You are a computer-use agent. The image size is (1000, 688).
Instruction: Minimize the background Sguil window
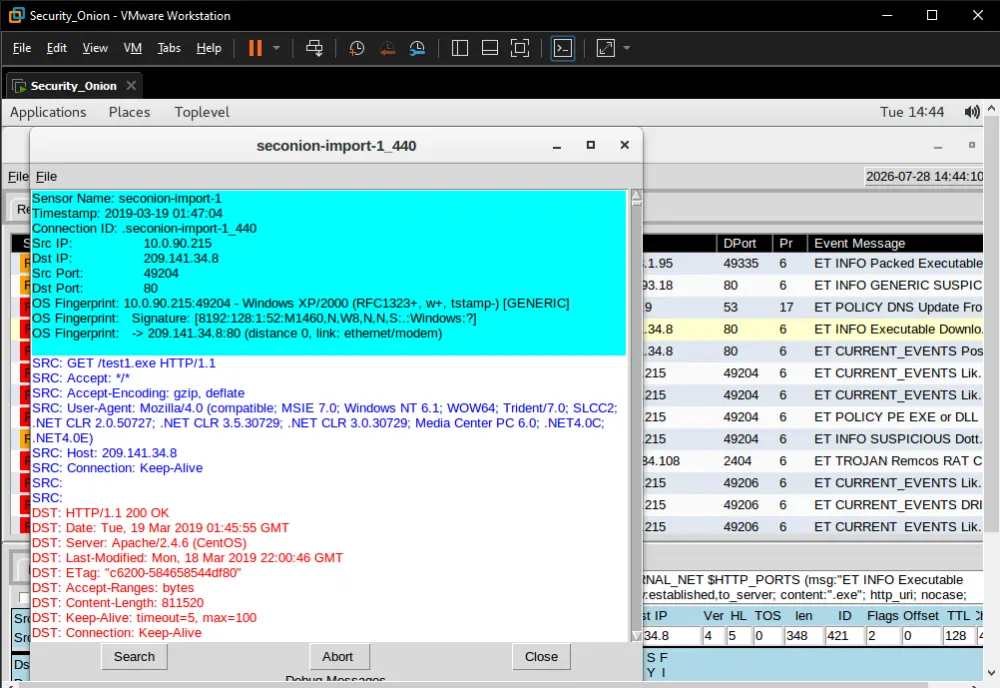[938, 146]
